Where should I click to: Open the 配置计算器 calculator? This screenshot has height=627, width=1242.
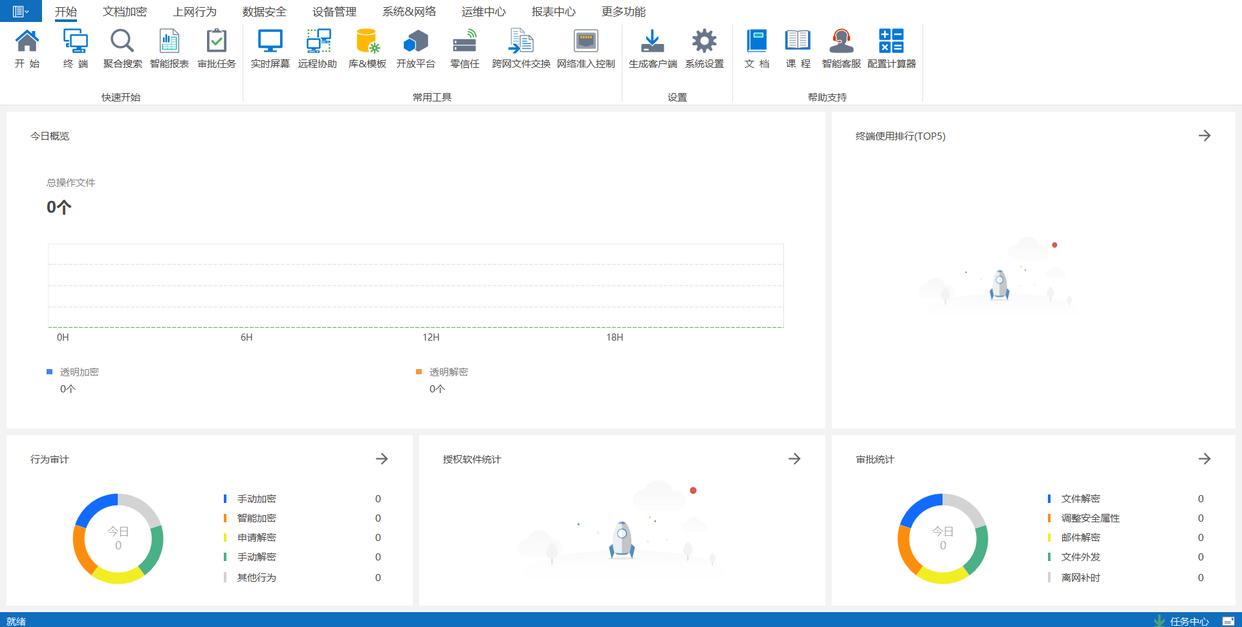pyautogui.click(x=891, y=42)
